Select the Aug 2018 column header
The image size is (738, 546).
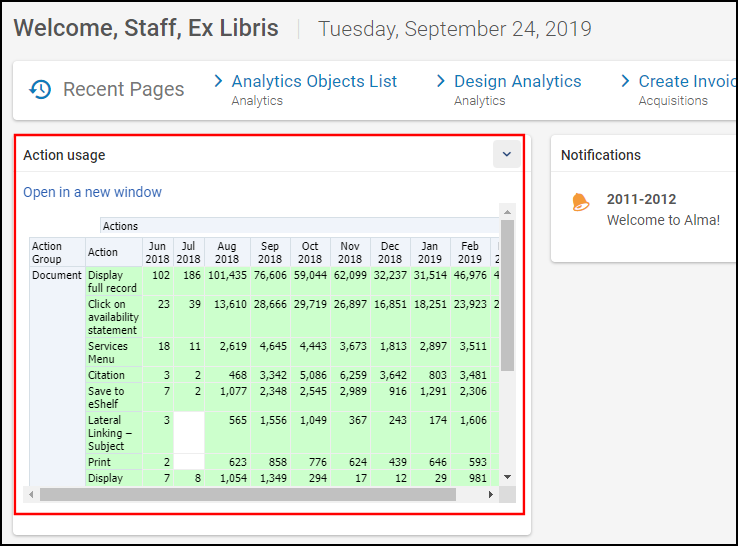pyautogui.click(x=226, y=252)
